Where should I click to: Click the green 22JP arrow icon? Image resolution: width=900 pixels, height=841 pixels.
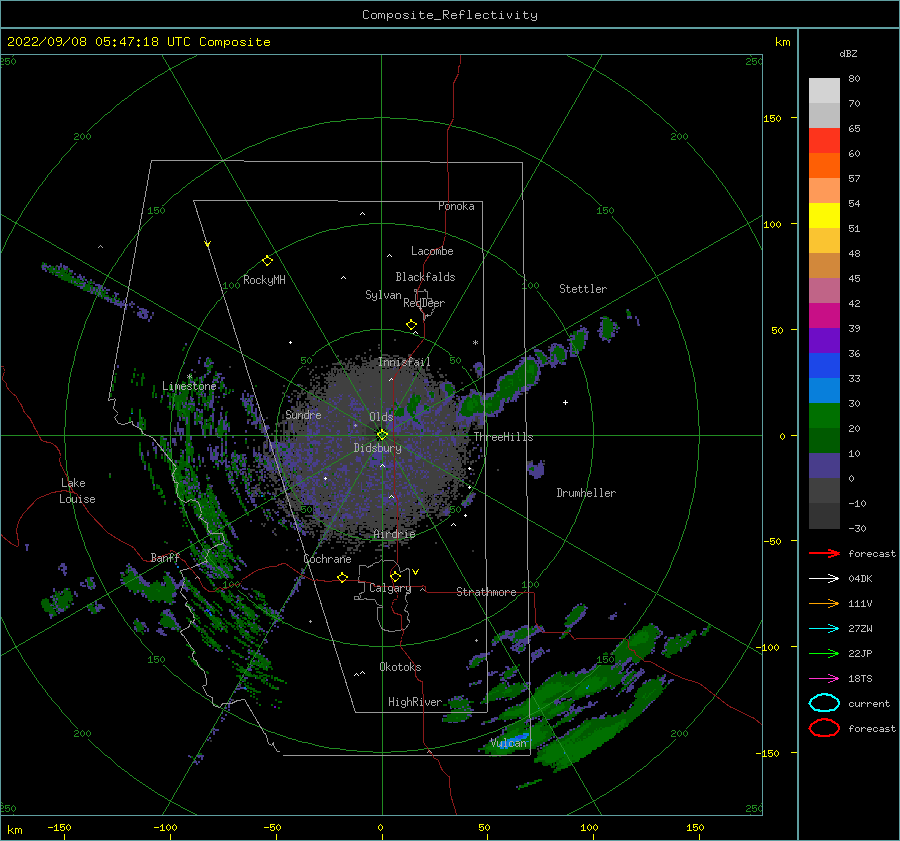pyautogui.click(x=824, y=653)
